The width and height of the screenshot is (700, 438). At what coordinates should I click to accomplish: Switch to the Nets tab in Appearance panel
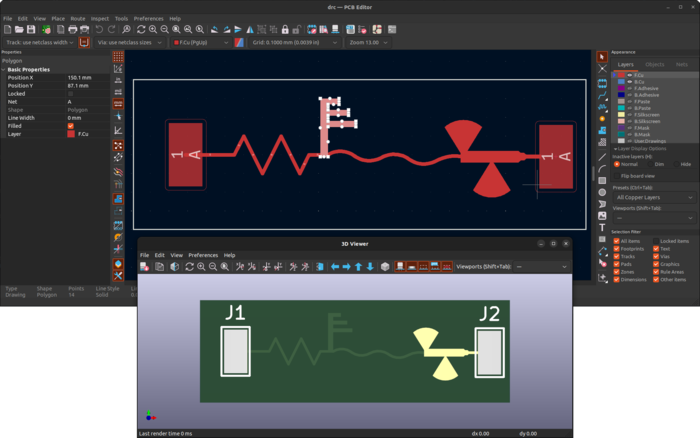click(681, 64)
